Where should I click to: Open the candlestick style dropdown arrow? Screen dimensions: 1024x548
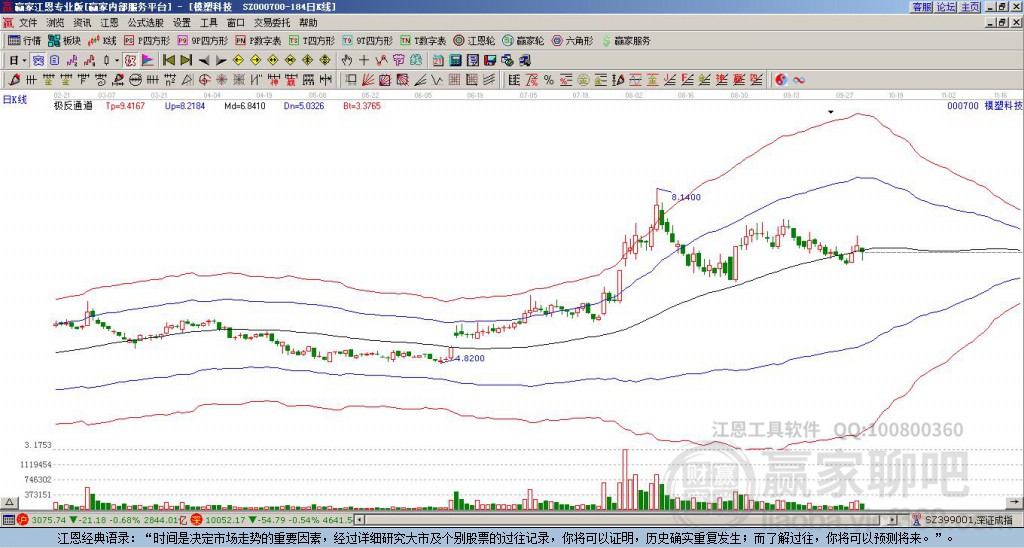click(117, 61)
